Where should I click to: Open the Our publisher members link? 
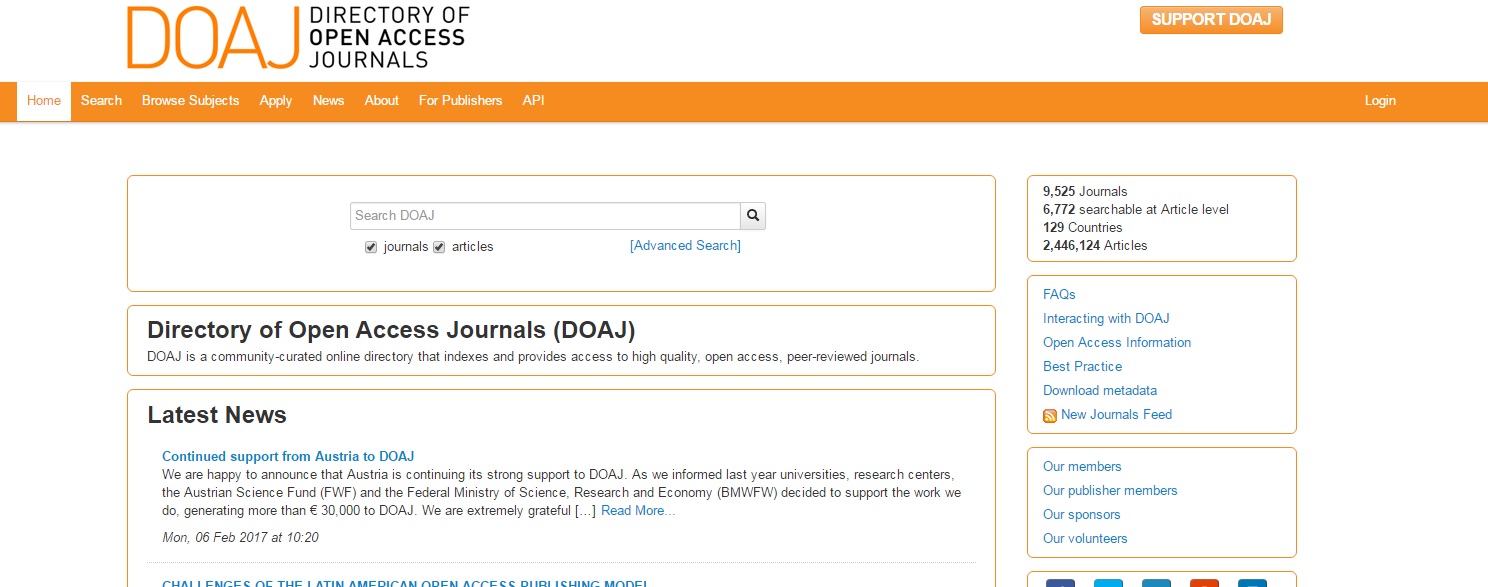(x=1110, y=491)
